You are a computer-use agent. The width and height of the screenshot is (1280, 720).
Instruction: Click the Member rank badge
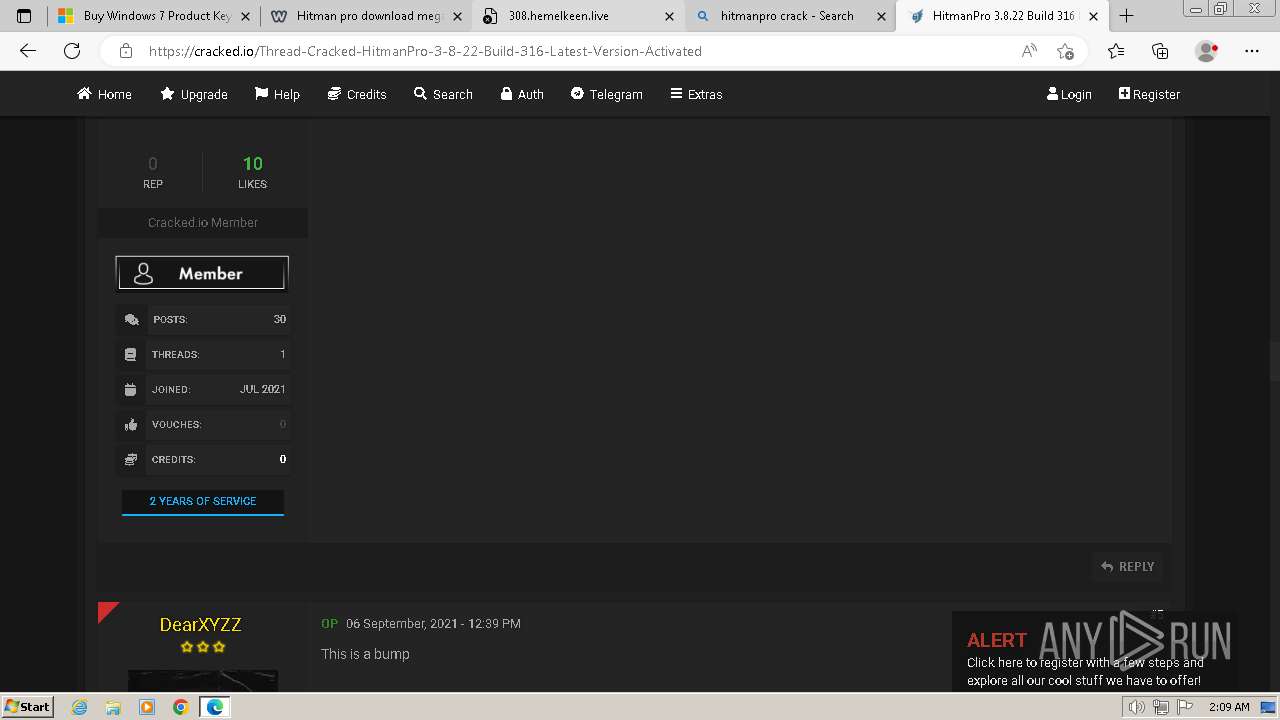click(202, 273)
